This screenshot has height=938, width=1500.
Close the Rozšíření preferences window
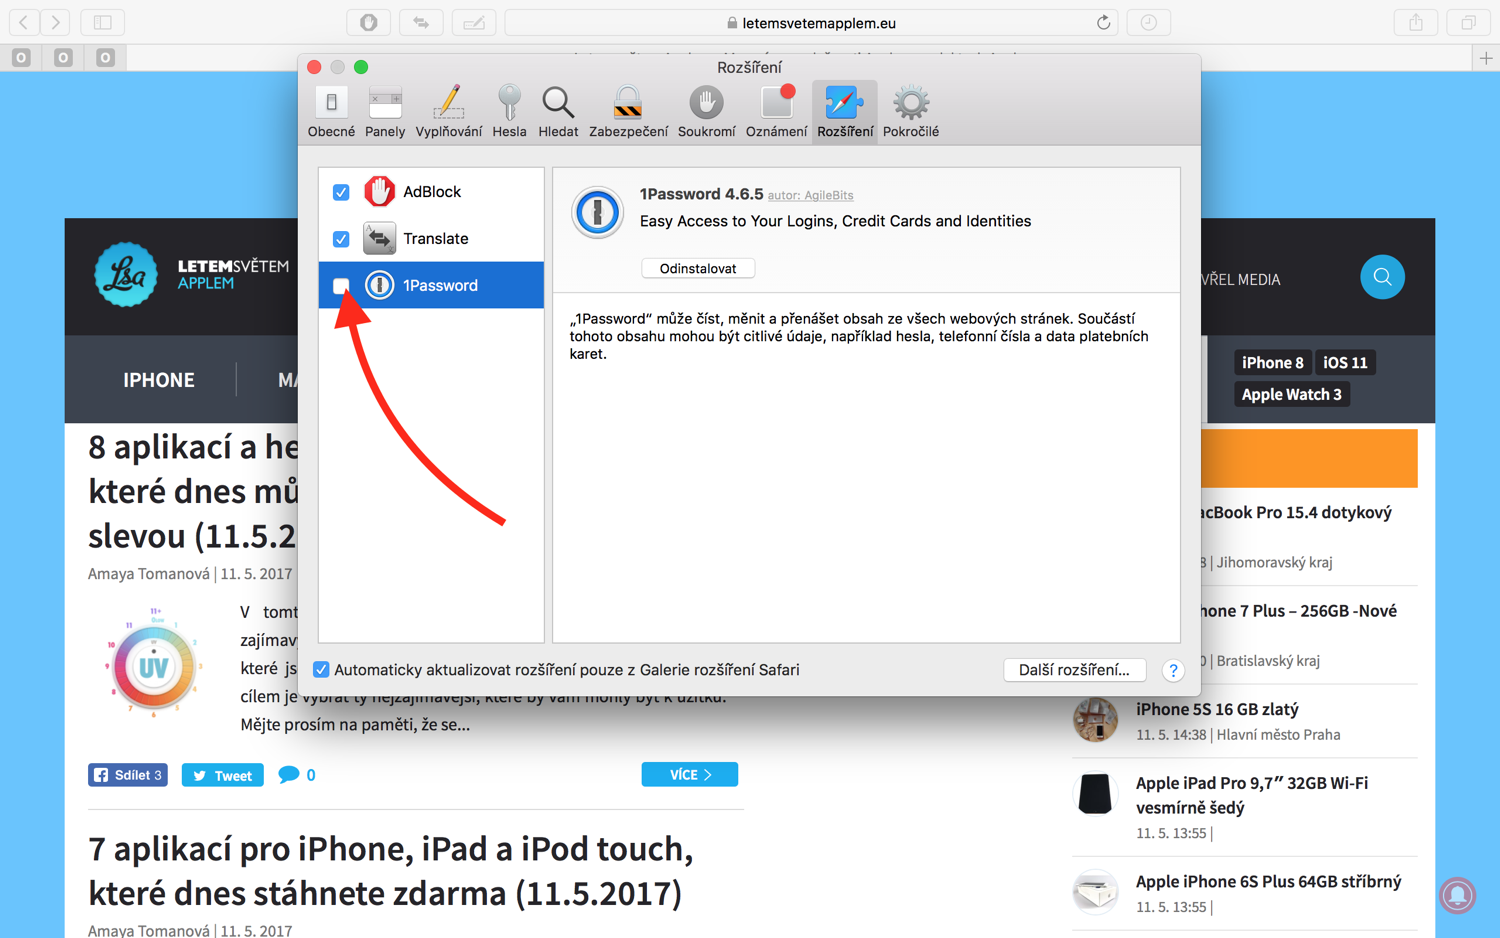tap(314, 67)
